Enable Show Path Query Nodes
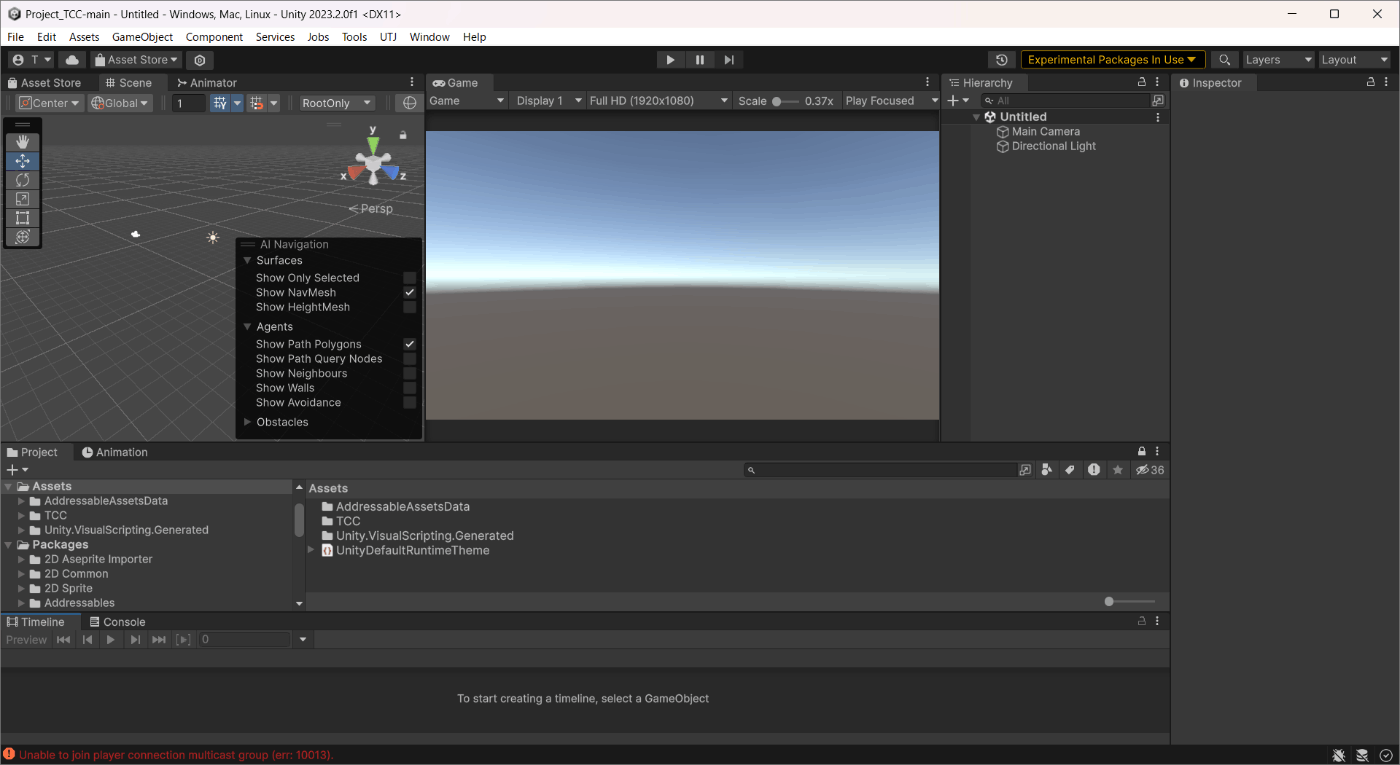 [409, 359]
